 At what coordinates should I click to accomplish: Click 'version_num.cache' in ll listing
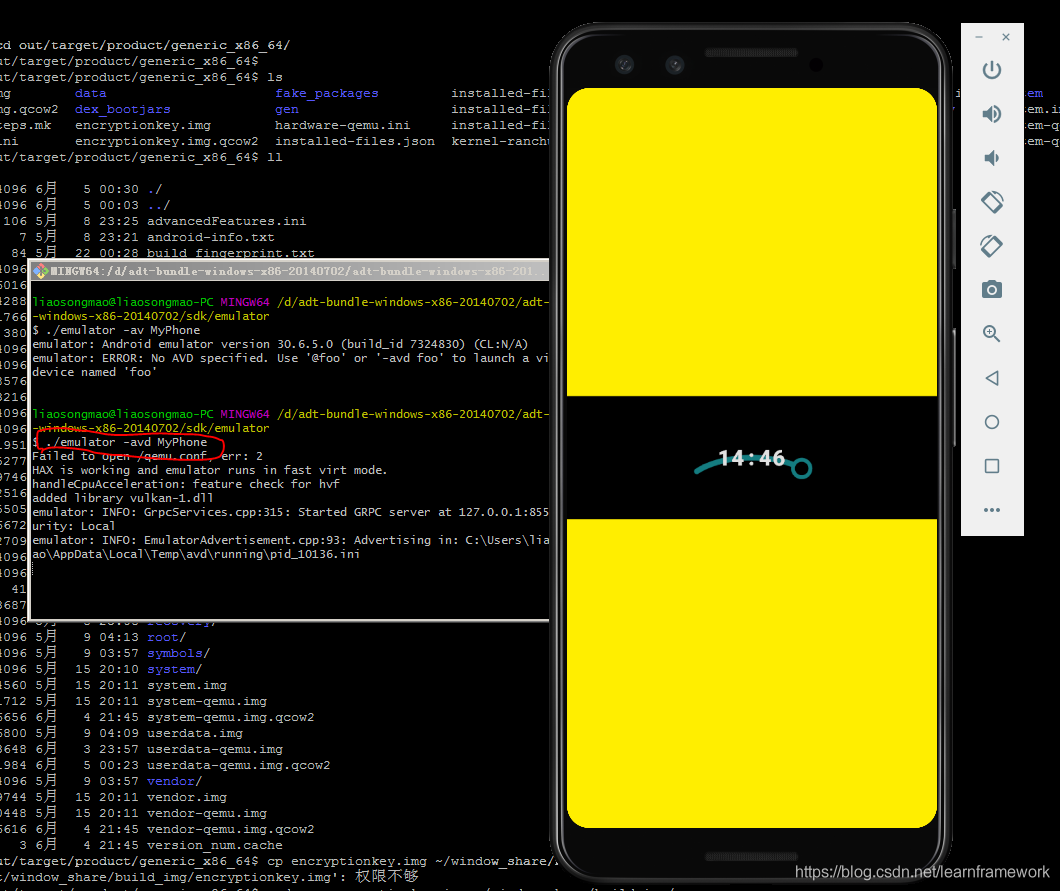[215, 845]
